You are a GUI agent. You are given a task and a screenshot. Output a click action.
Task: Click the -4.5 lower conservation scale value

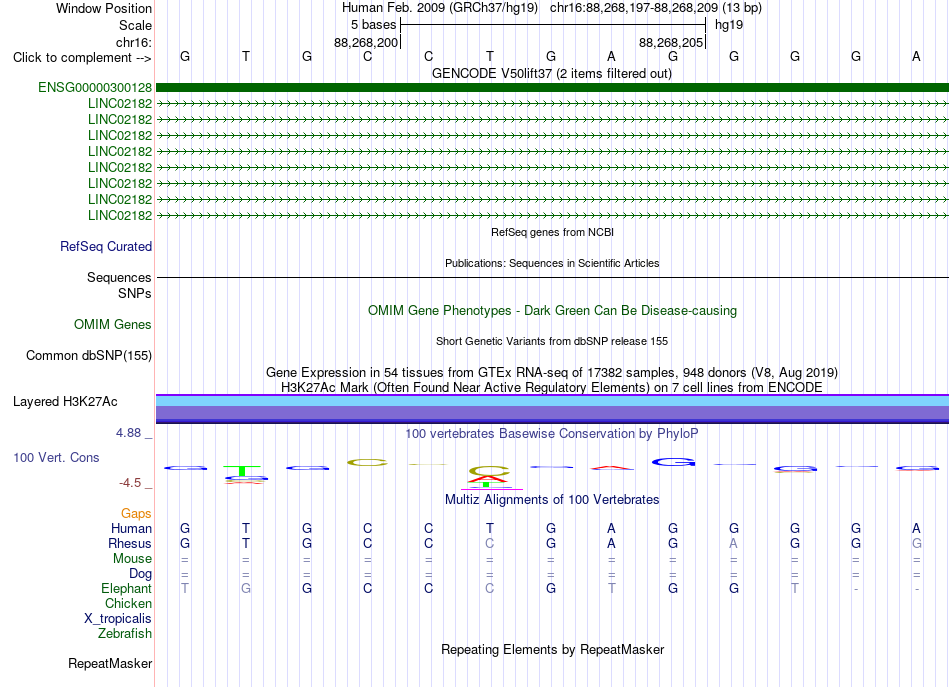130,483
